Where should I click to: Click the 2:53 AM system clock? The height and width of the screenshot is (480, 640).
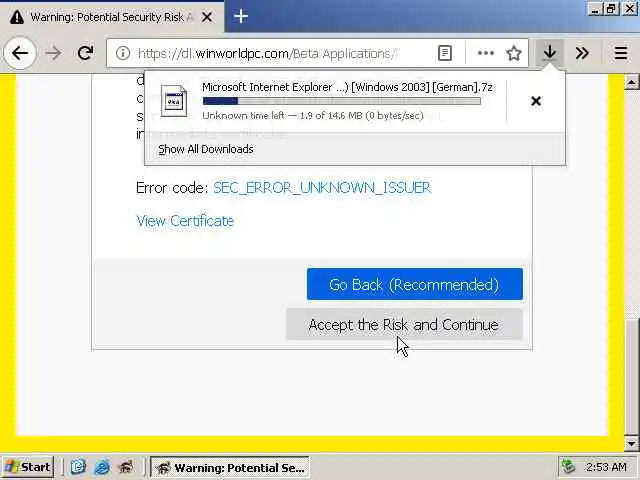coord(606,467)
